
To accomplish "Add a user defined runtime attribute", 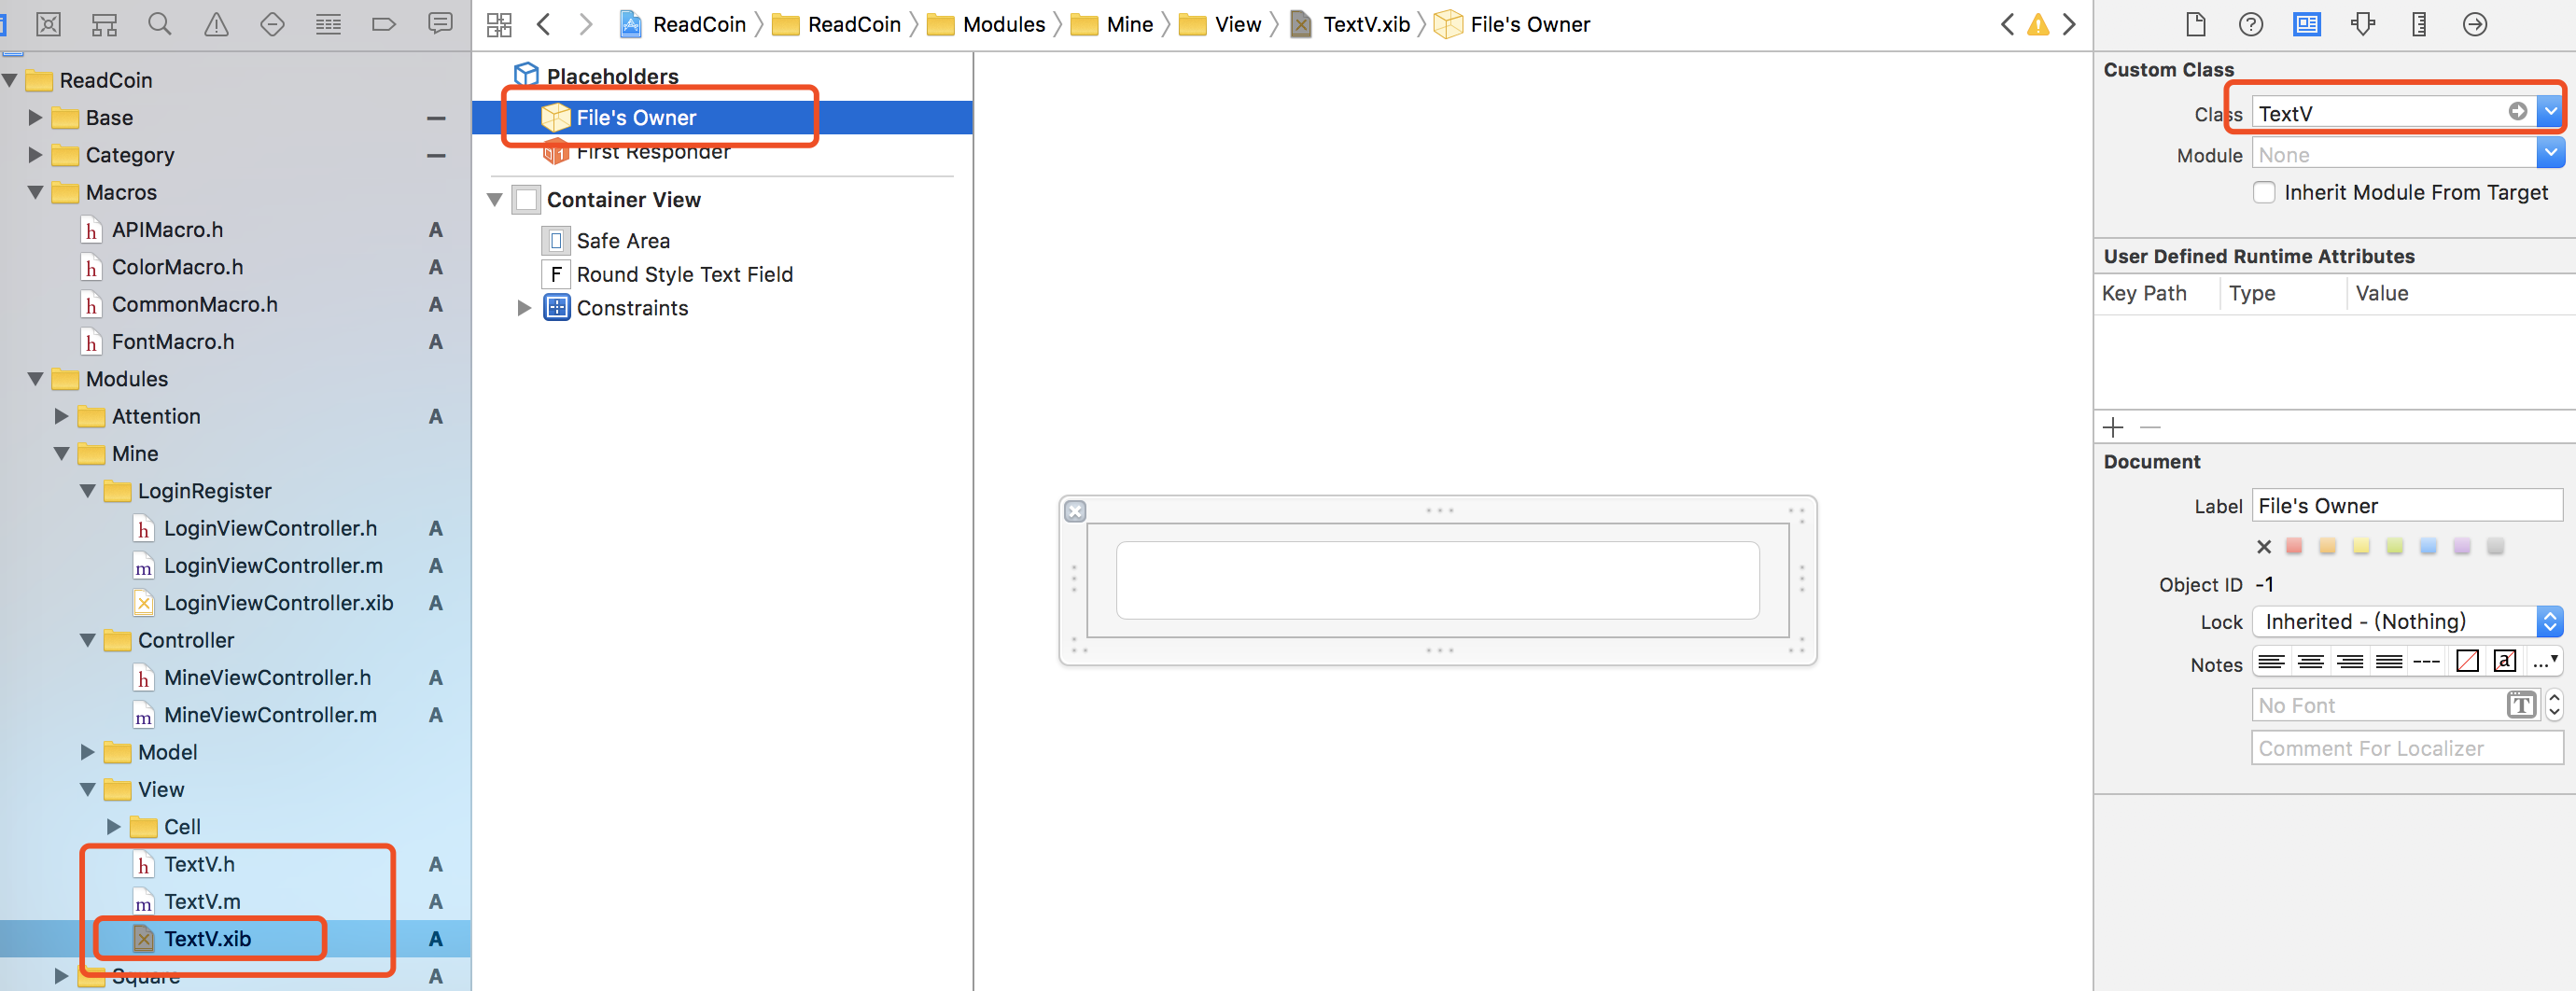I will (2113, 428).
